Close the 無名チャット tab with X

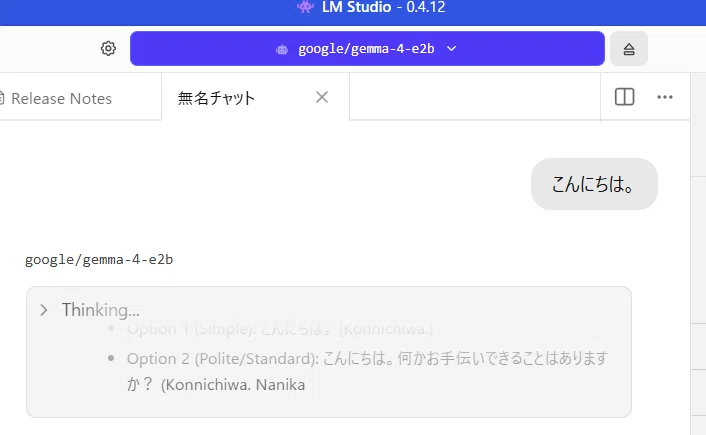(321, 97)
